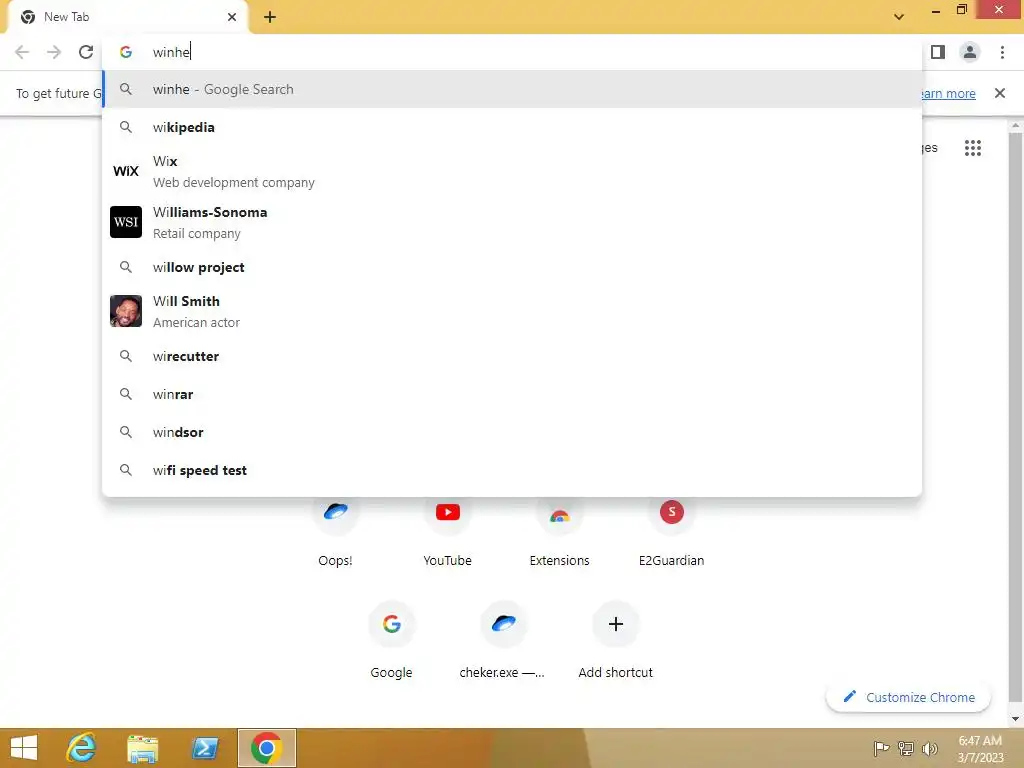Open Action Center flag icon

(882, 748)
